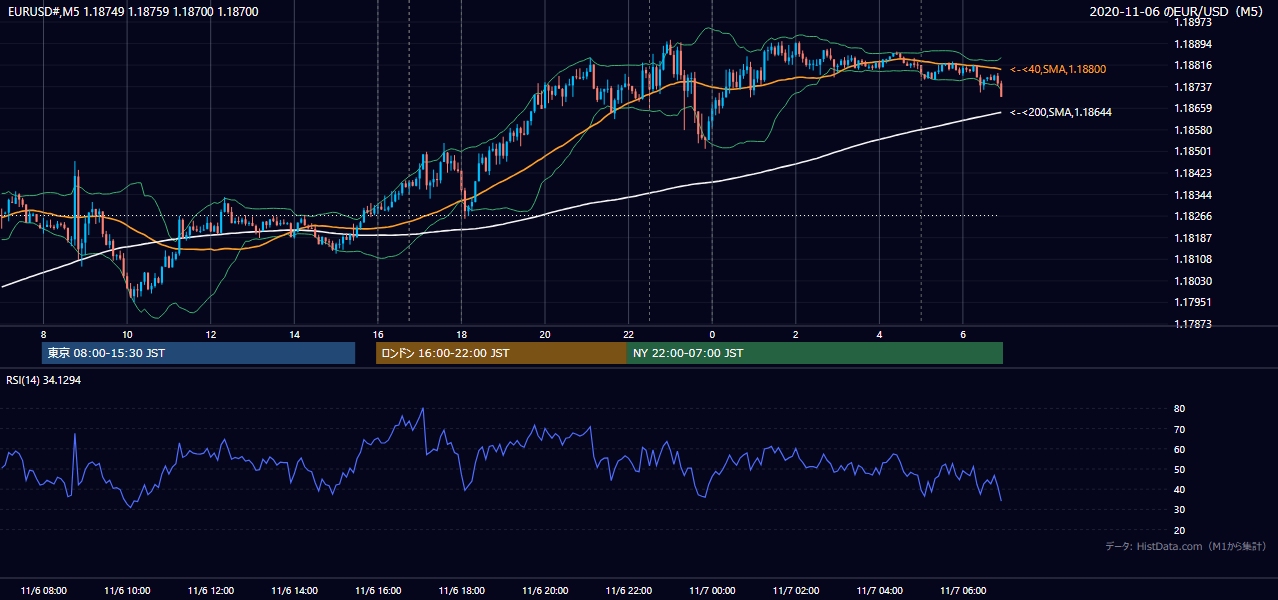Click the bottom timestamp 11/7 06:00
The width and height of the screenshot is (1278, 600).
(963, 591)
